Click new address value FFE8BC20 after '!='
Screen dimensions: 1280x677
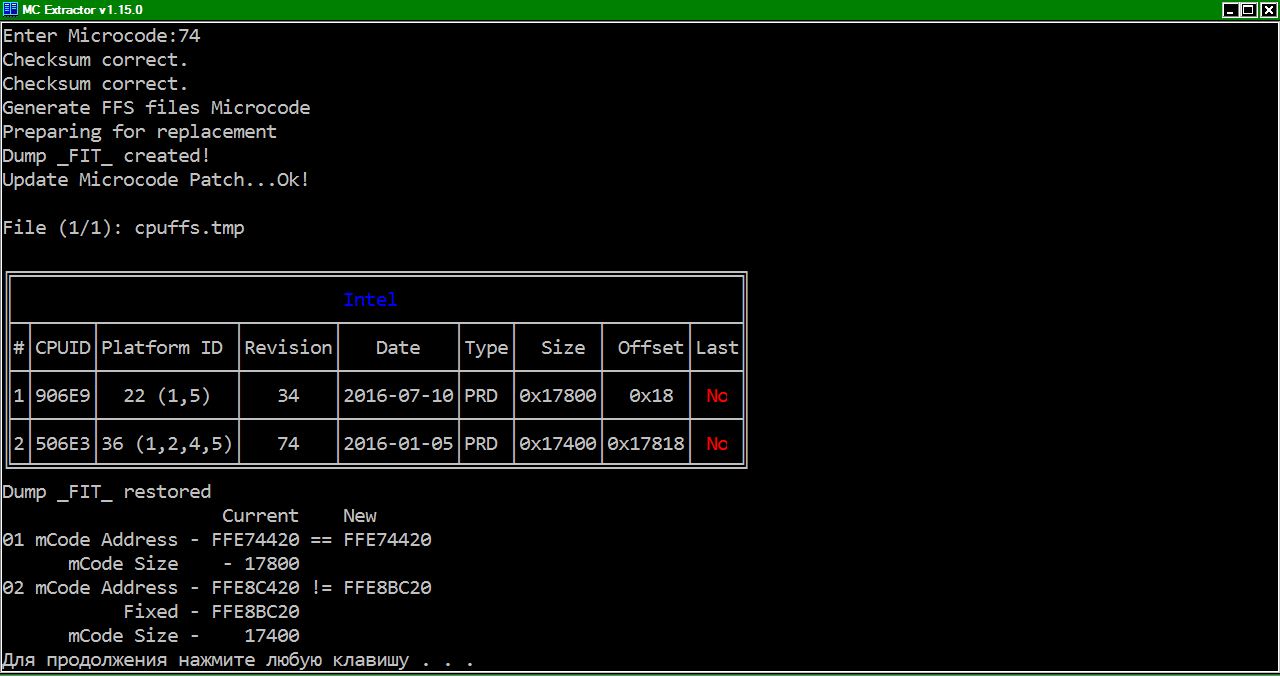tap(387, 588)
